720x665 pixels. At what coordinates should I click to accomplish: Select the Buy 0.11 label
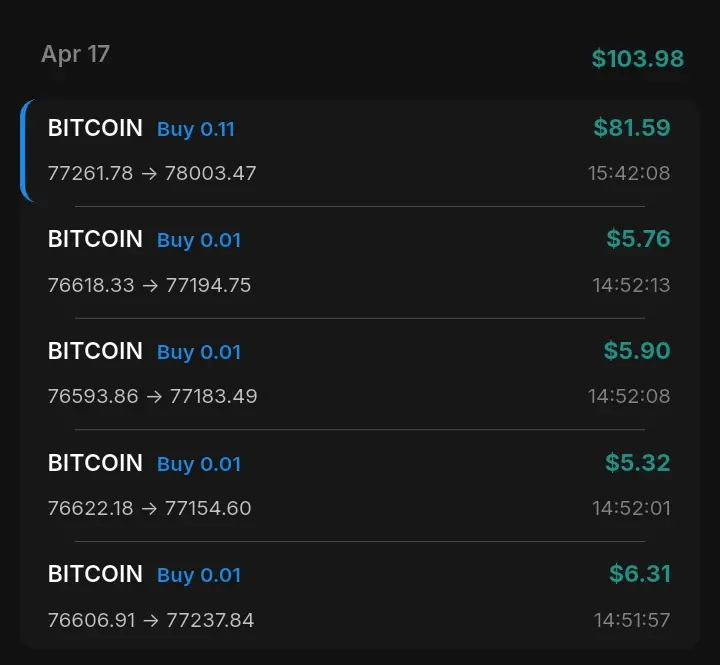196,129
